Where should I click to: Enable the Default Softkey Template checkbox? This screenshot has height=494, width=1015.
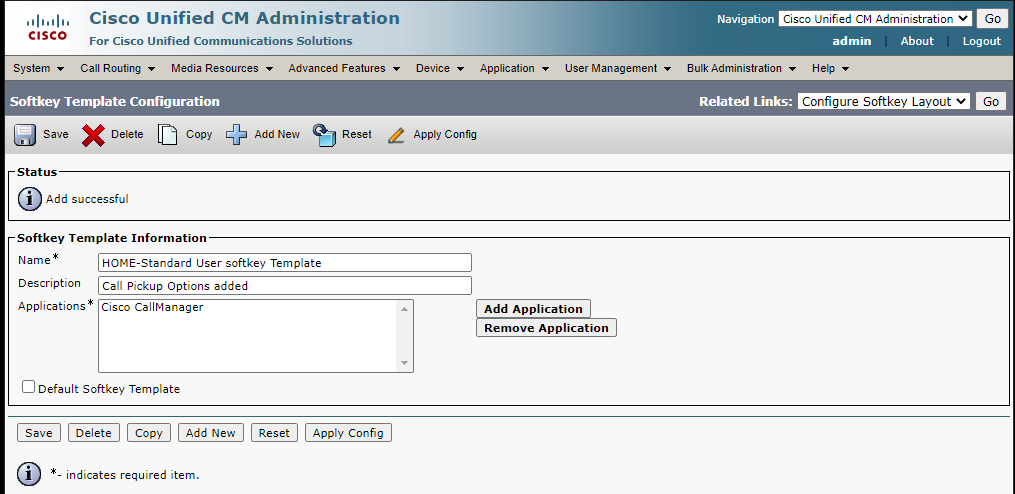click(x=28, y=387)
